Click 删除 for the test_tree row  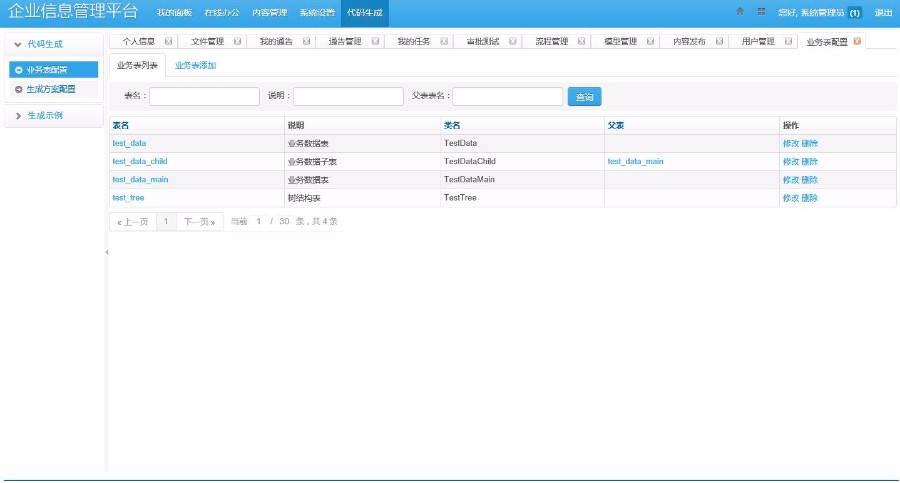coord(809,198)
